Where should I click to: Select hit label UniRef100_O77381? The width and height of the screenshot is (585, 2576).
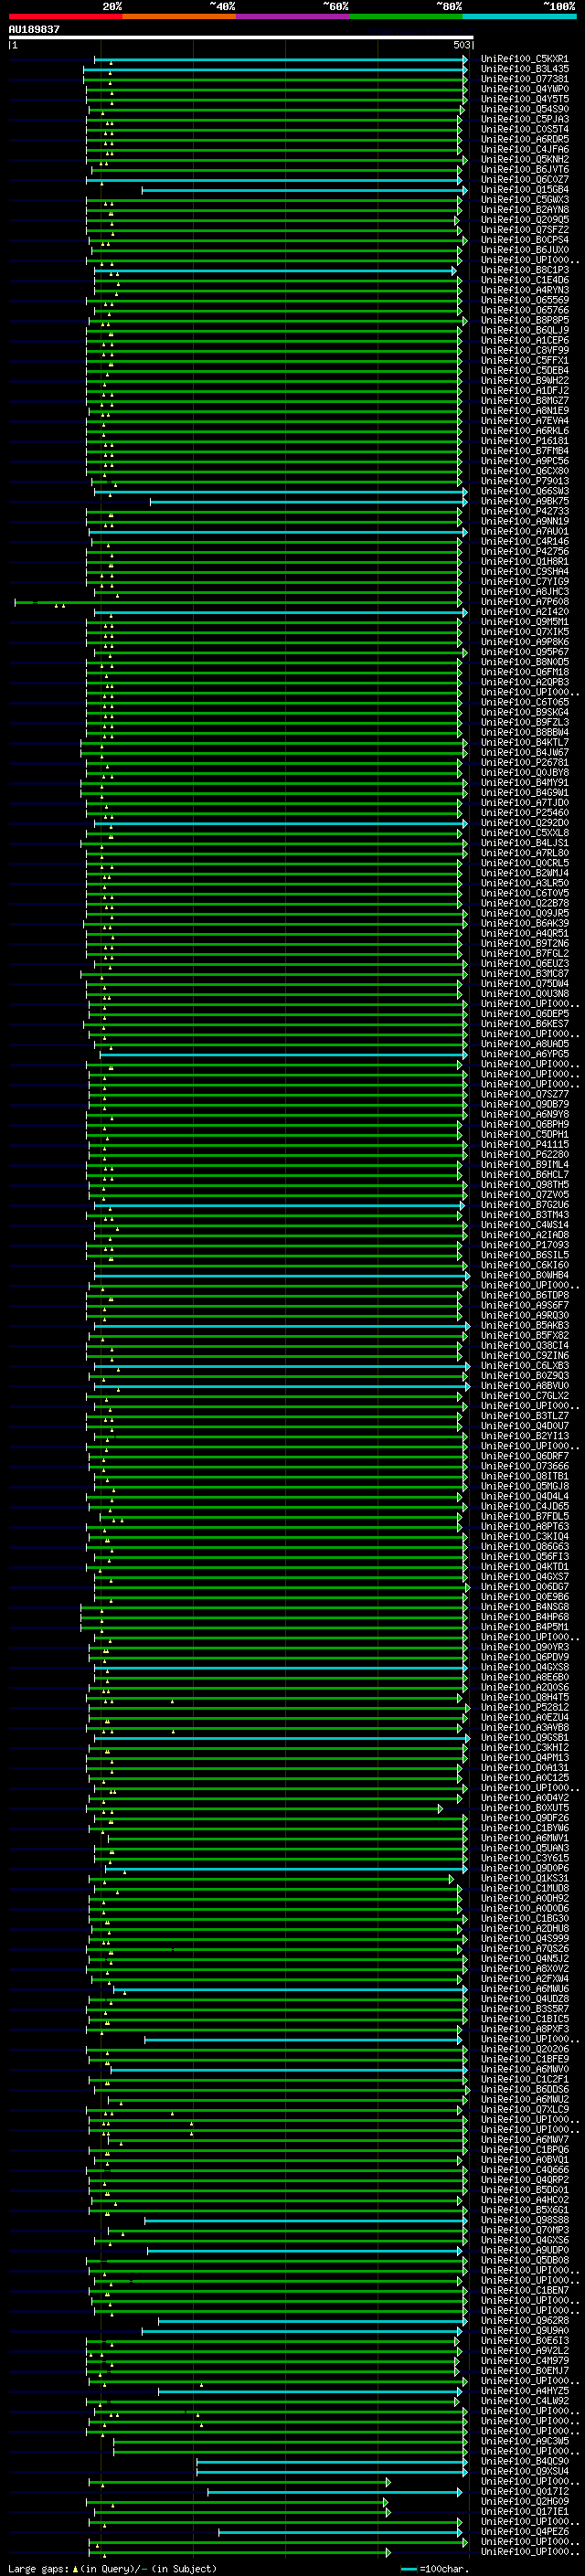[x=525, y=79]
